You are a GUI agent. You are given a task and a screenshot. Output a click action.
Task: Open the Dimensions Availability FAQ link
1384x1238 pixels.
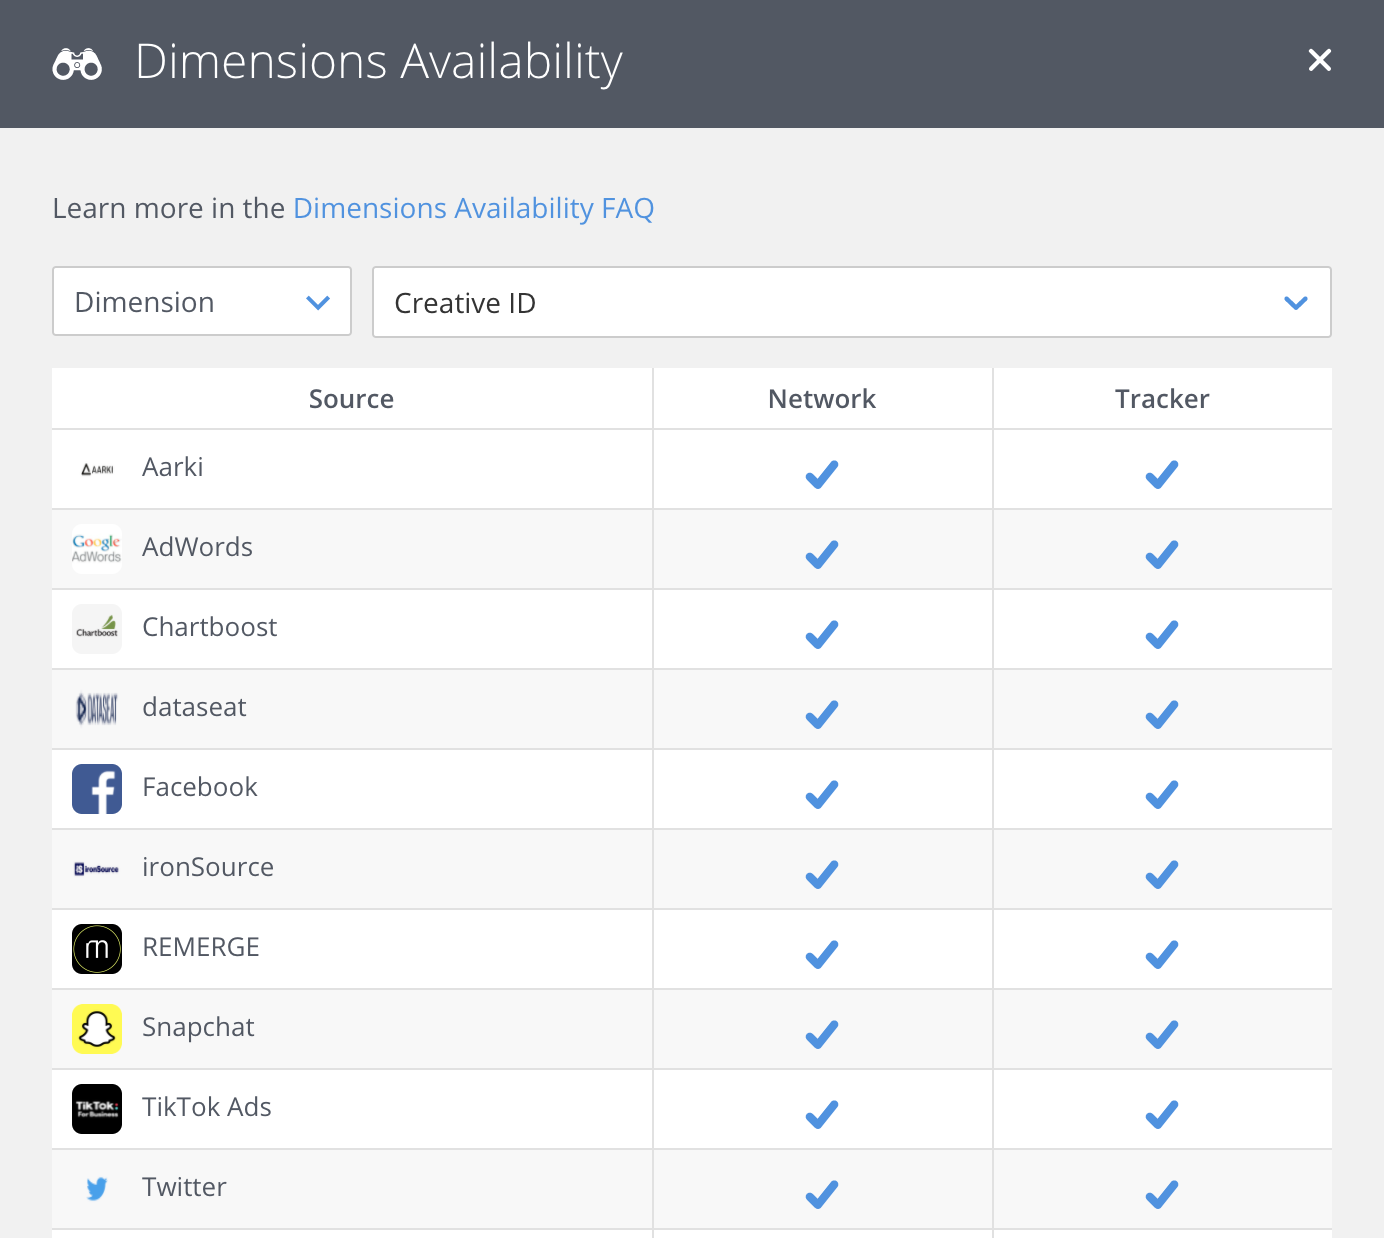(x=473, y=208)
